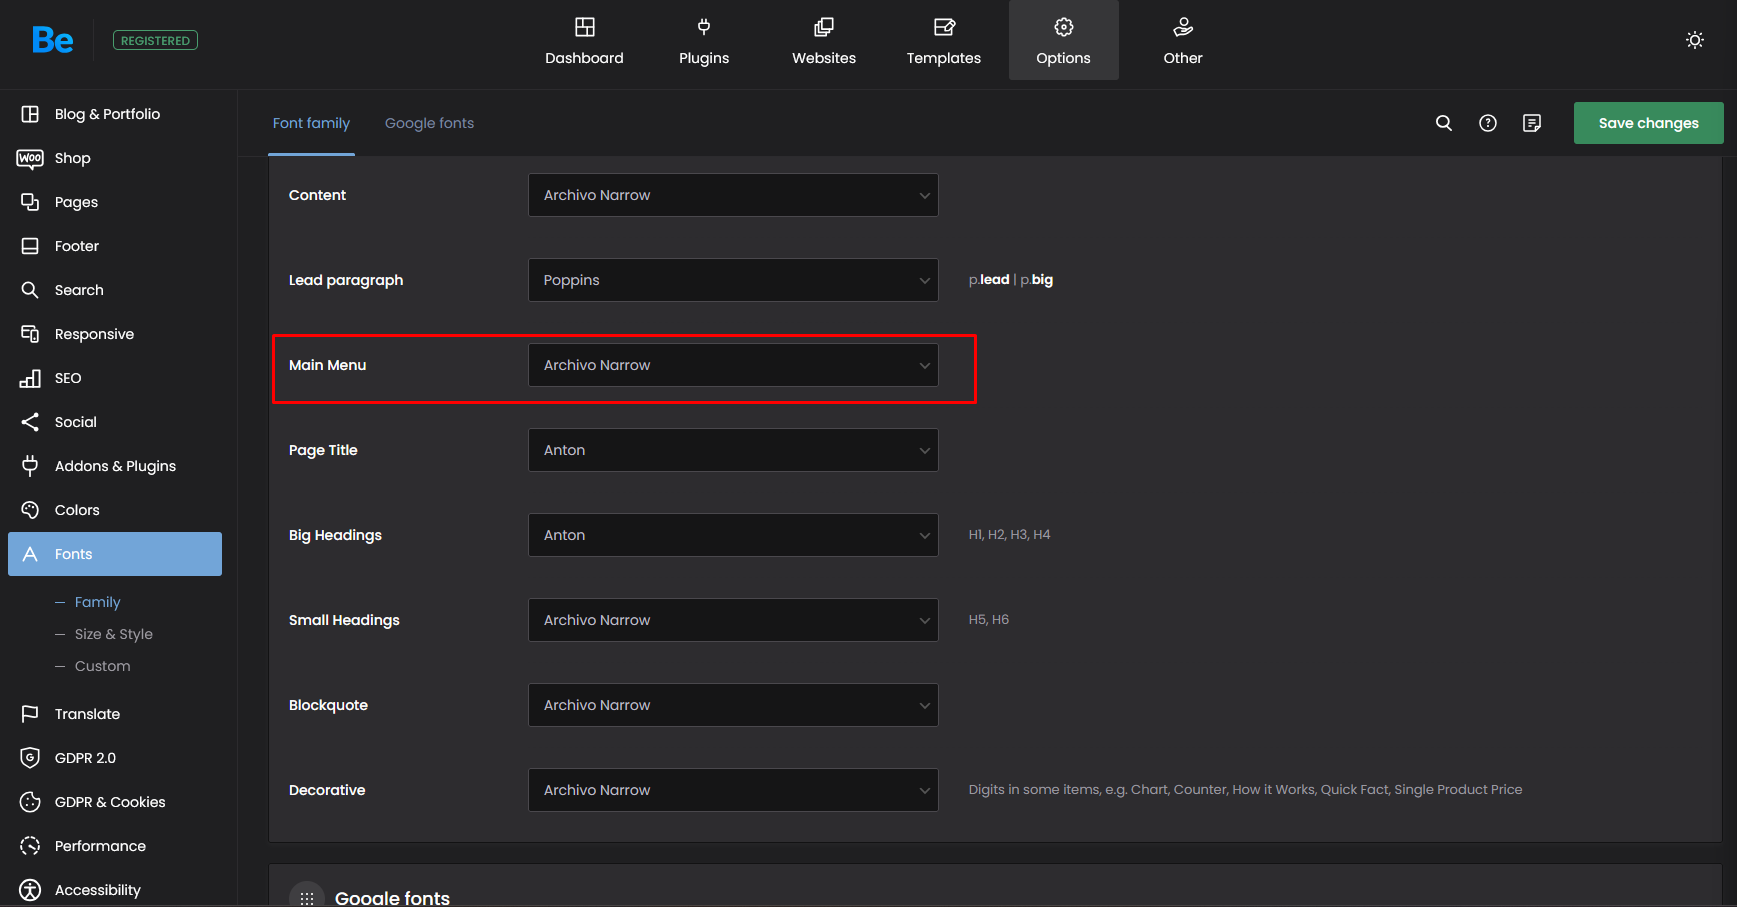Open Size & Style submenu under Fonts
Screen dimensions: 1737x907
113,634
